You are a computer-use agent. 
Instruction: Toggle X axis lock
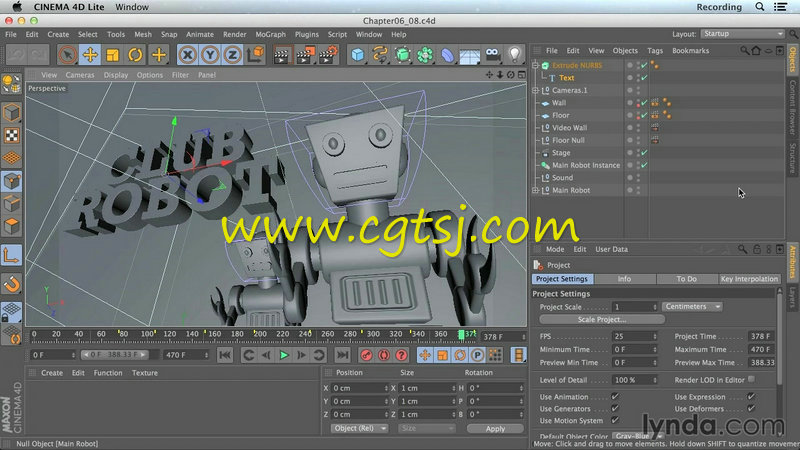[188, 55]
